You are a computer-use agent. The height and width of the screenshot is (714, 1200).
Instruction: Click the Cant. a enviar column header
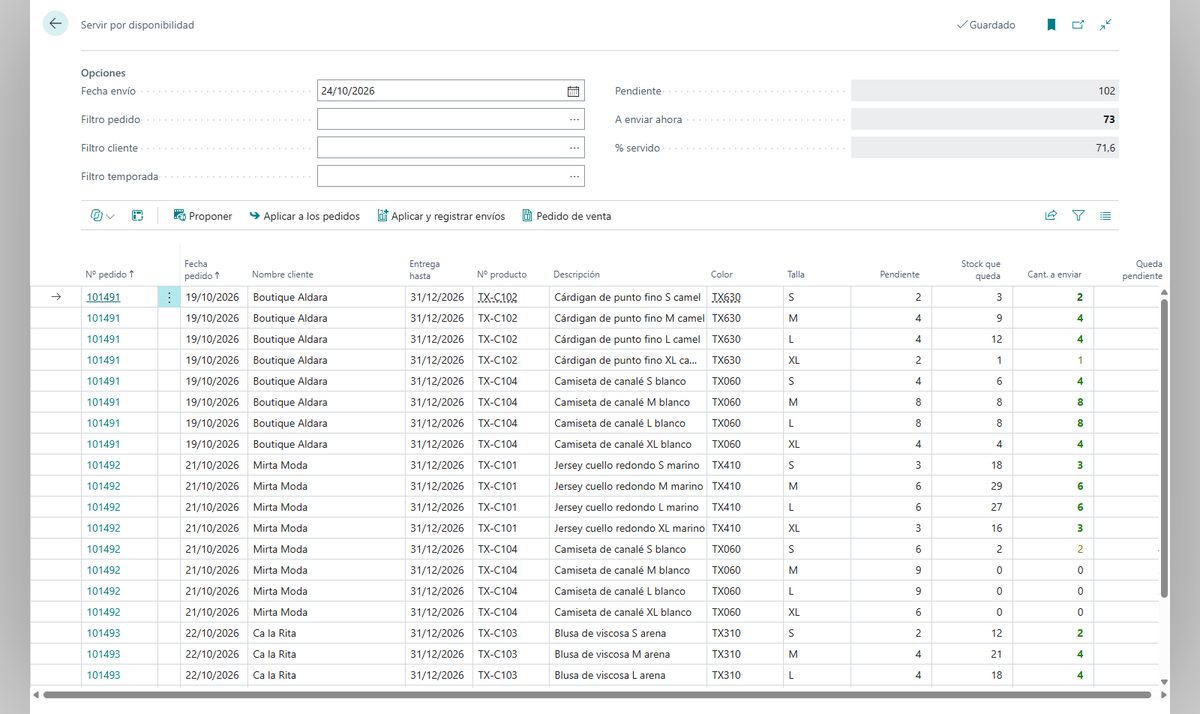(x=1055, y=274)
